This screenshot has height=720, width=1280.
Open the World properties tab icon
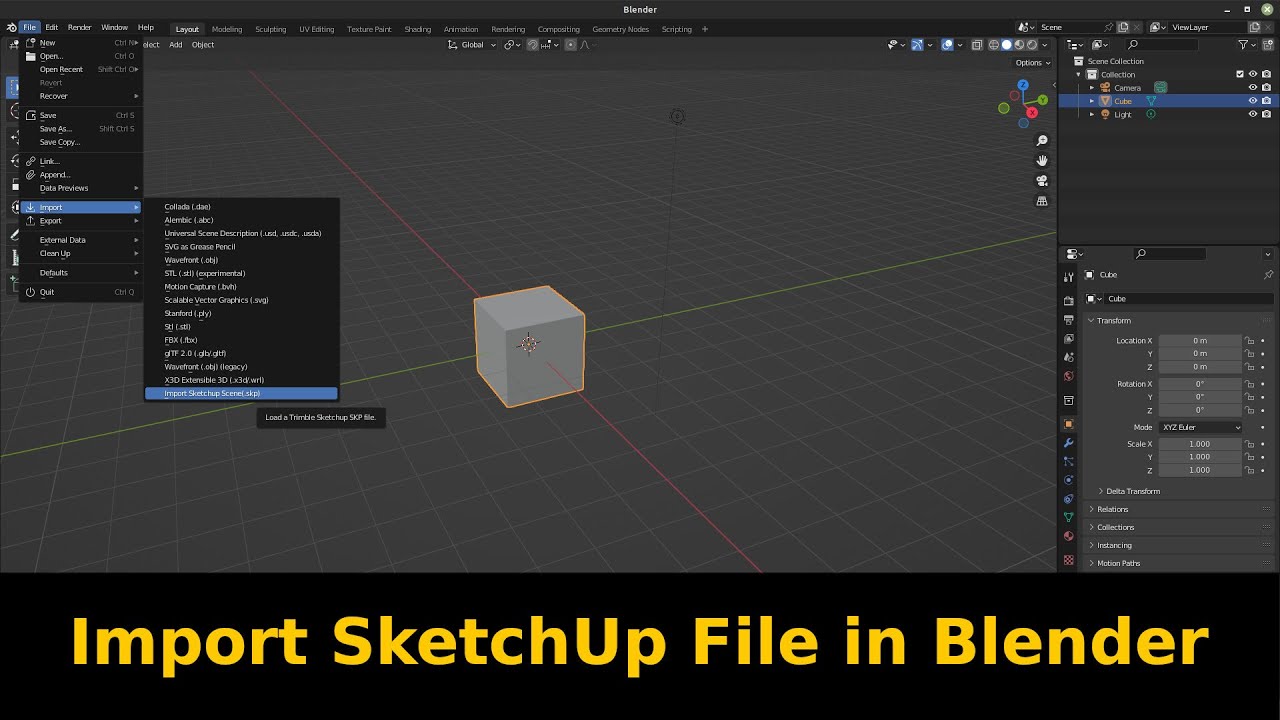click(x=1068, y=376)
